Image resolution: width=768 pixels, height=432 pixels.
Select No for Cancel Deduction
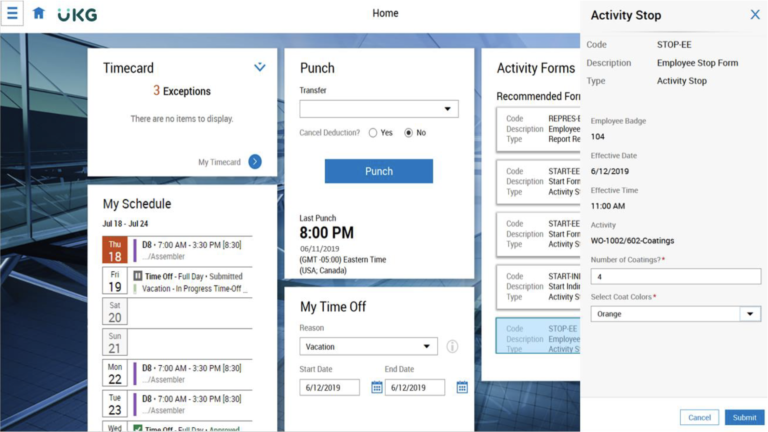409,132
